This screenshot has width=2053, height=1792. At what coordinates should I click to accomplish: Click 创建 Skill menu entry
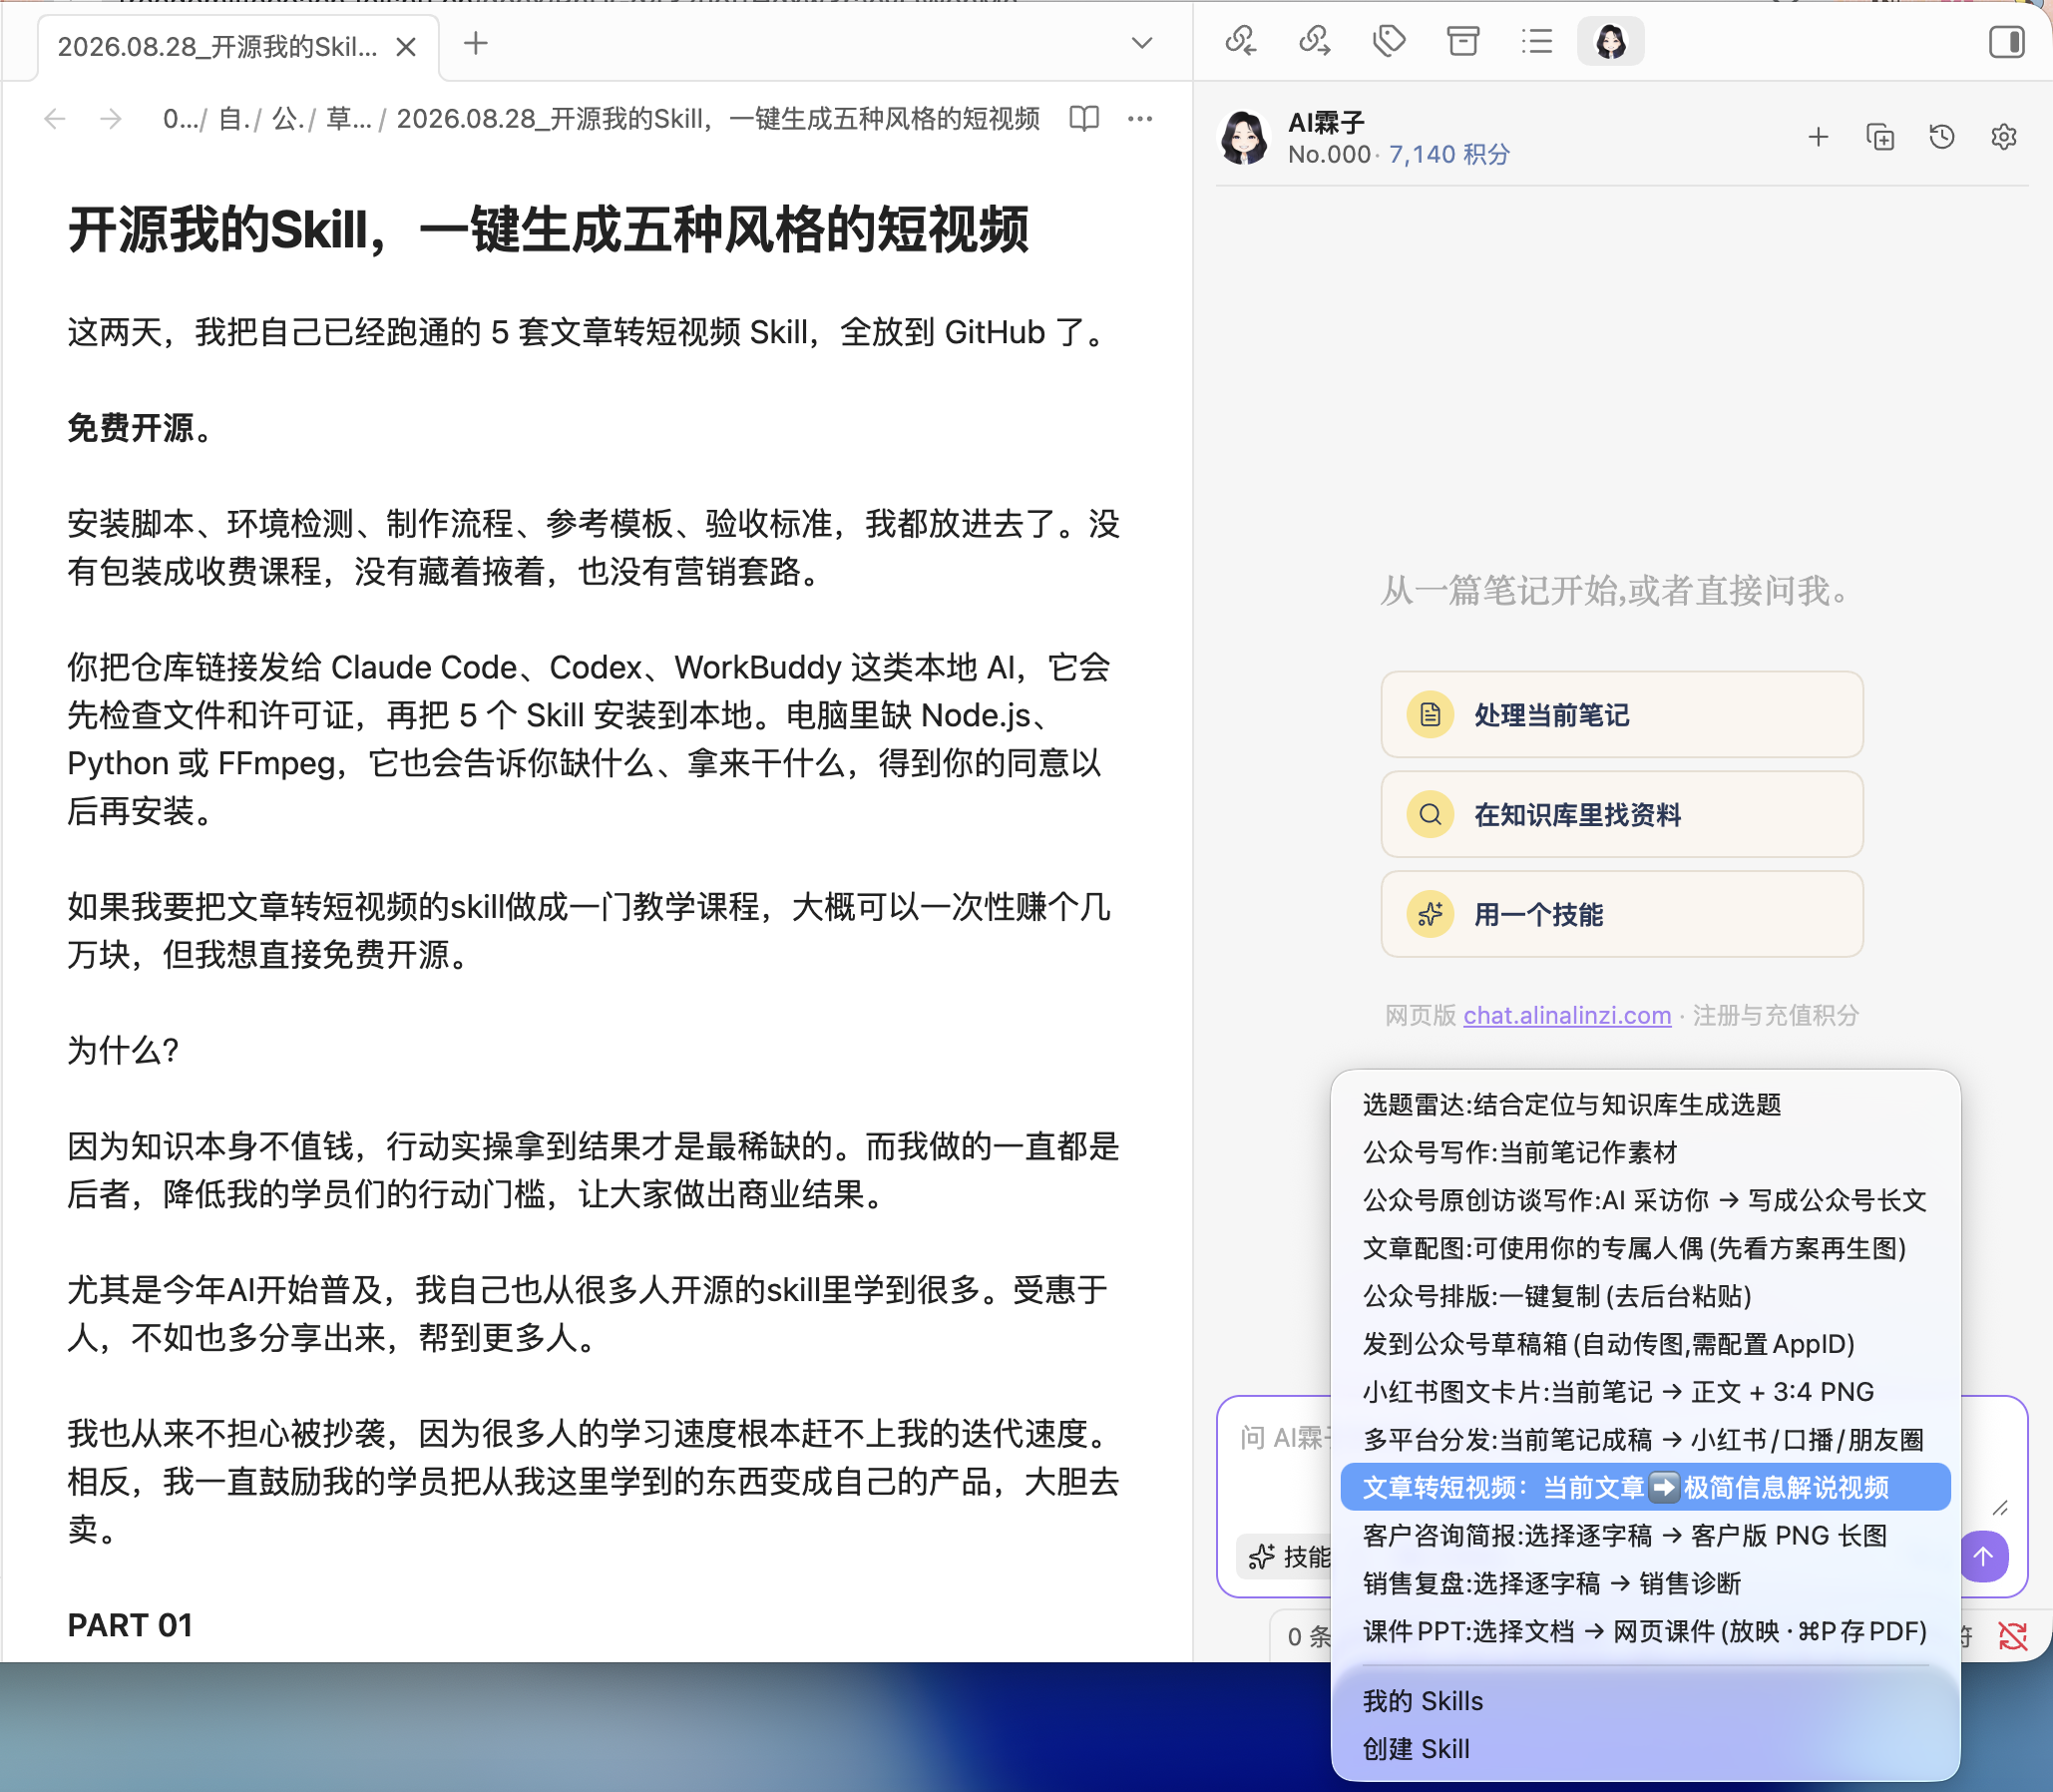pyautogui.click(x=1645, y=1749)
